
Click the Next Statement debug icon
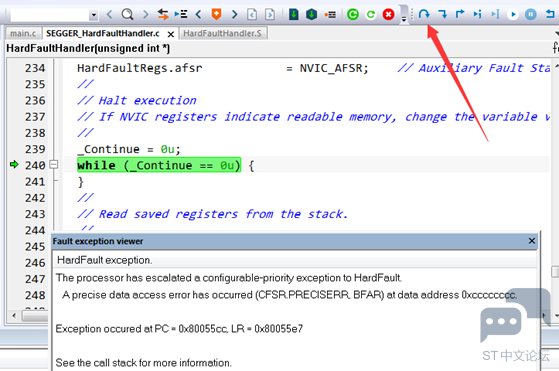point(477,14)
